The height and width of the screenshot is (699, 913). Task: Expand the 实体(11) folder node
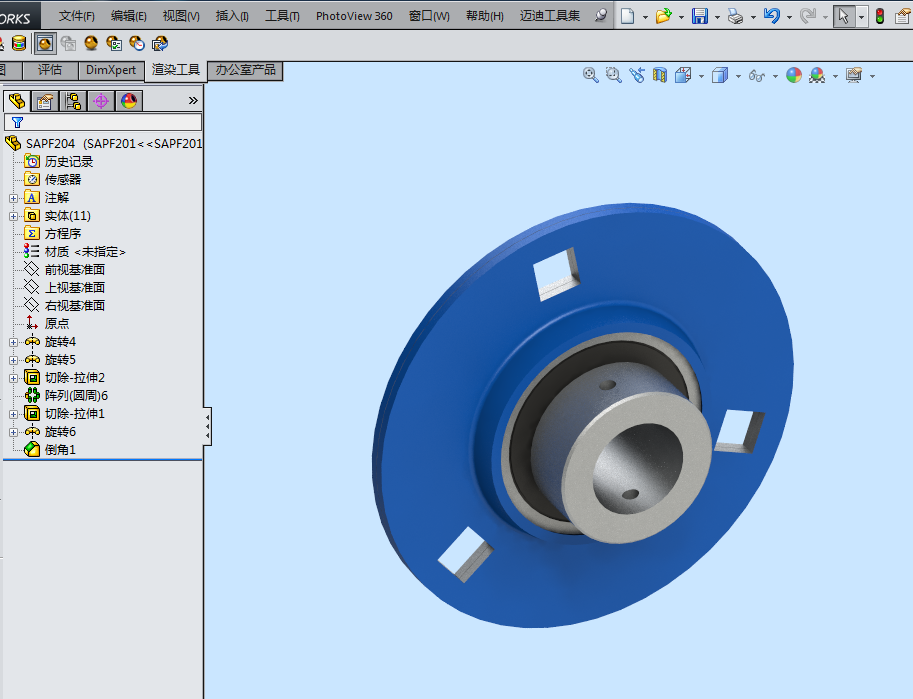[x=13, y=216]
